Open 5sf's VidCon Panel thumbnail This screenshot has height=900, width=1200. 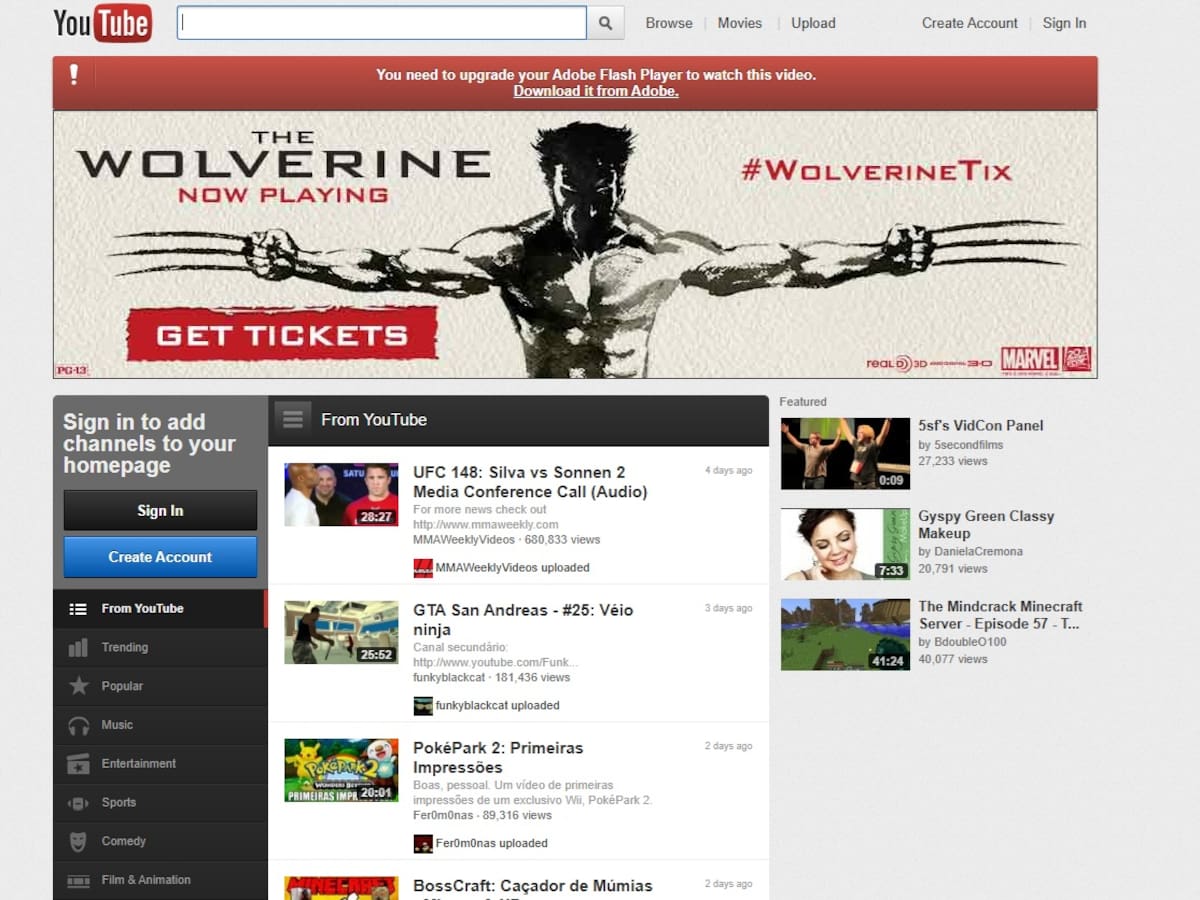point(845,454)
